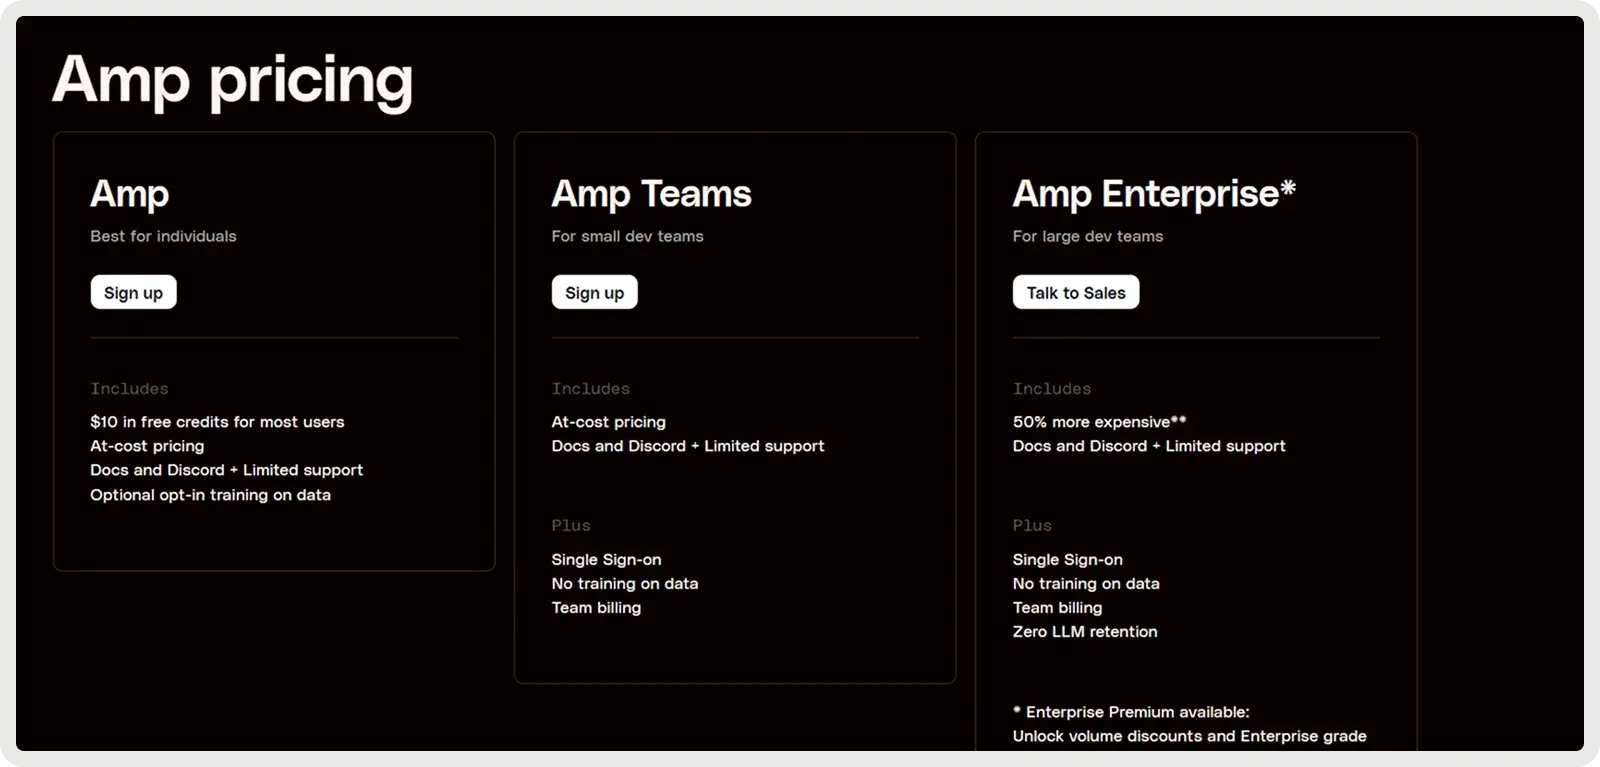This screenshot has height=767, width=1600.
Task: Click Sign up under Amp Teams
Action: pyautogui.click(x=594, y=292)
